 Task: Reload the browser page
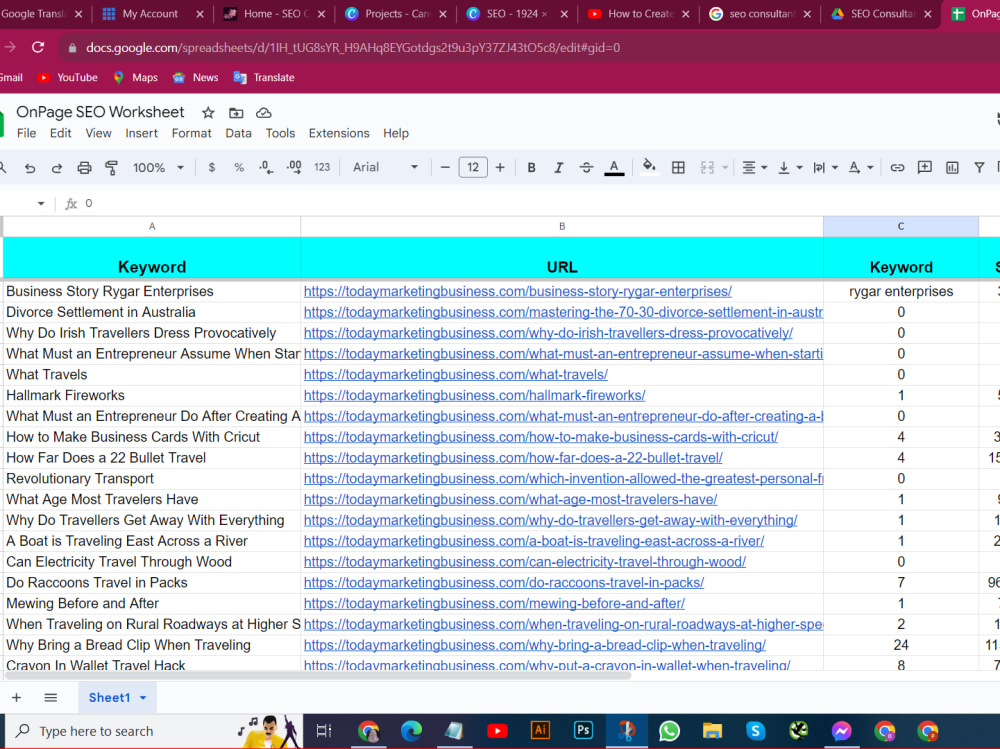[38, 47]
